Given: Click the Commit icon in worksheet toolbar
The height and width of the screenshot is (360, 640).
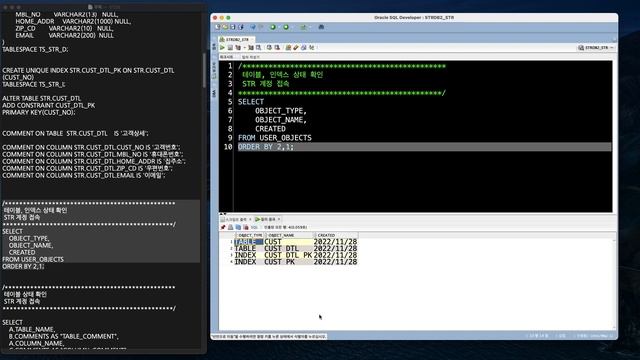Looking at the screenshot, I should coord(269,47).
